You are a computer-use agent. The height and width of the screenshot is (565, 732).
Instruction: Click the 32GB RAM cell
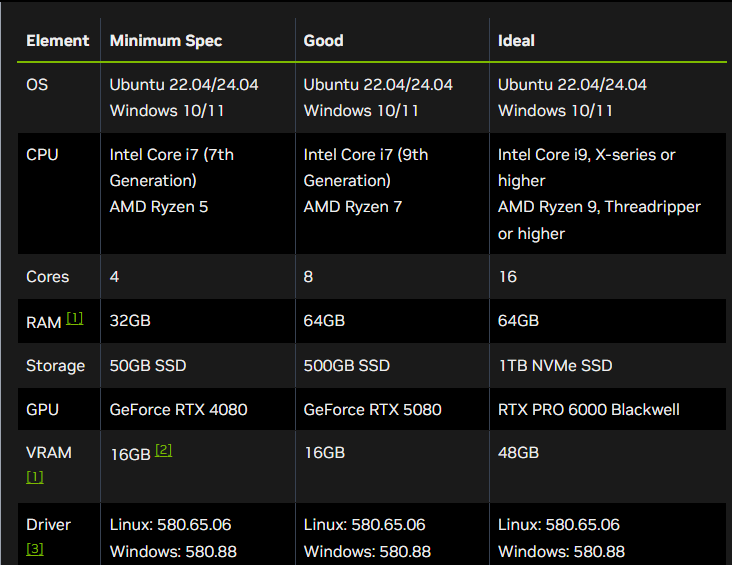pyautogui.click(x=130, y=321)
